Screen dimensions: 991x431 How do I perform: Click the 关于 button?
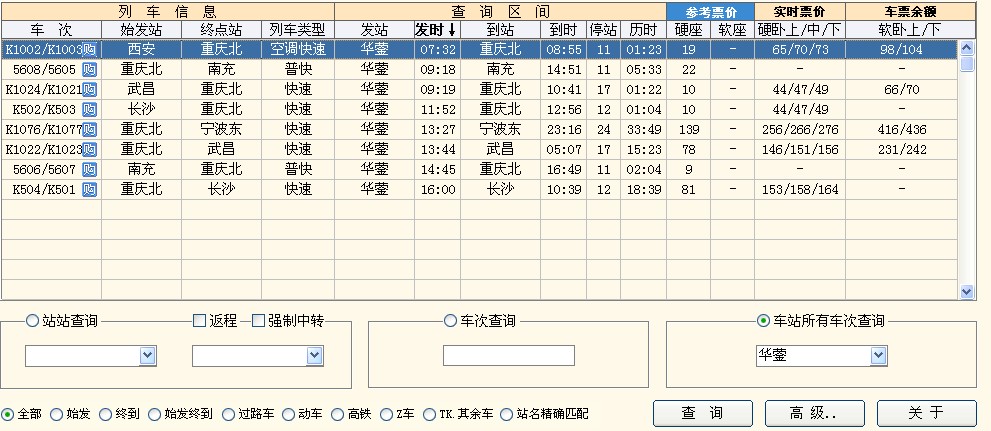(927, 413)
